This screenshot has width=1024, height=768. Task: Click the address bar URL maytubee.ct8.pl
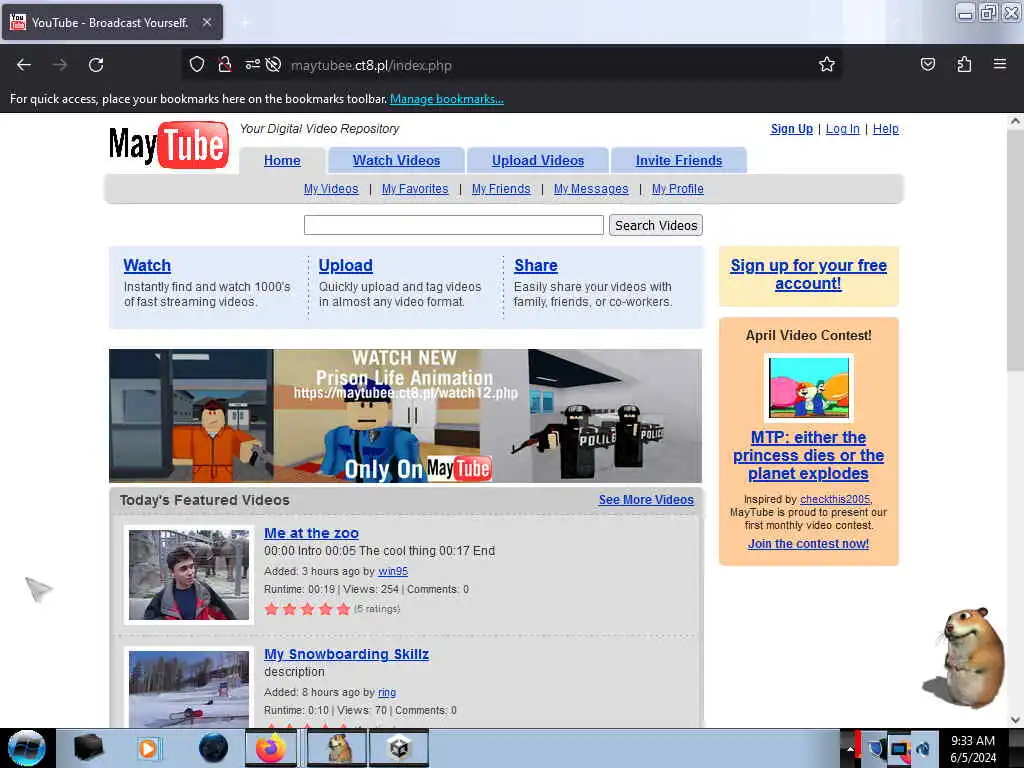[x=371, y=65]
